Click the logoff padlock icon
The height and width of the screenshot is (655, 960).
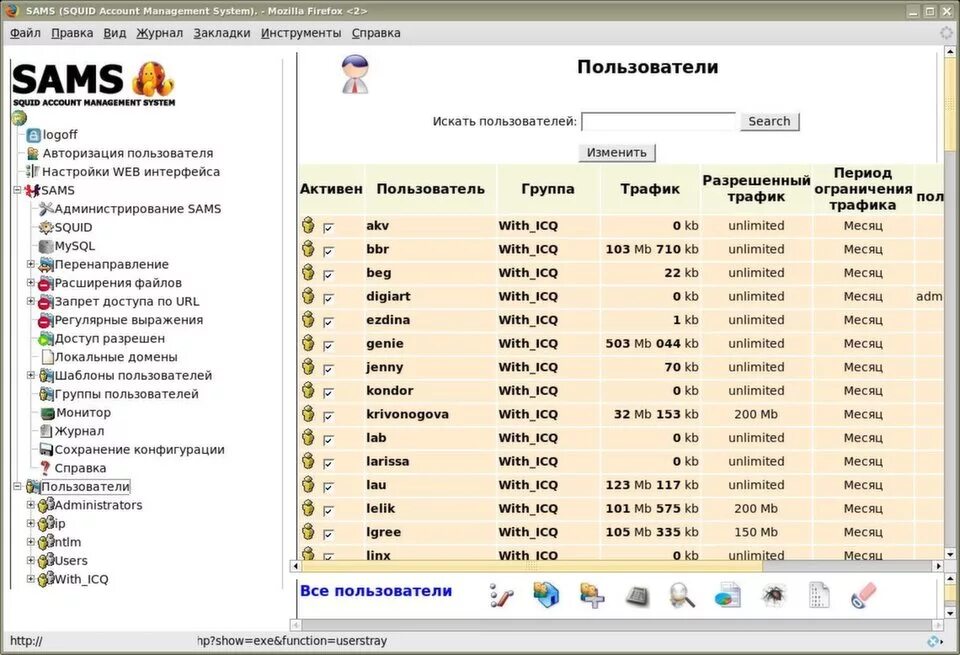coord(34,135)
